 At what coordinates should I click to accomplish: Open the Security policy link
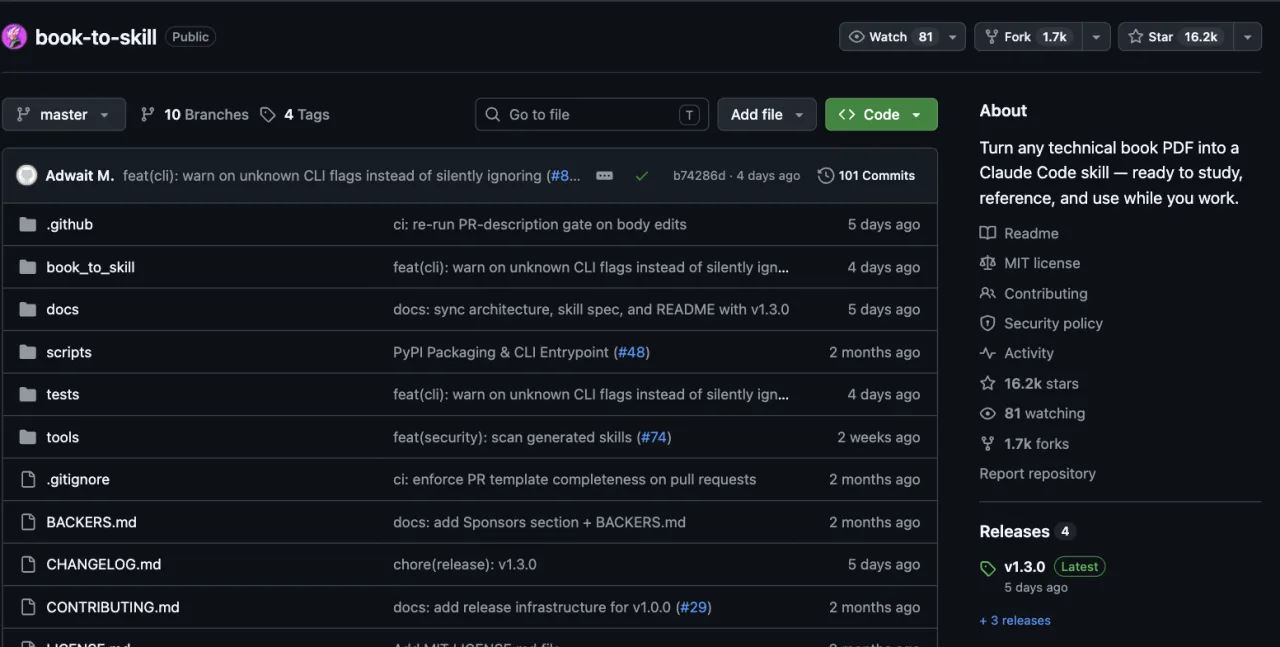tap(1053, 323)
